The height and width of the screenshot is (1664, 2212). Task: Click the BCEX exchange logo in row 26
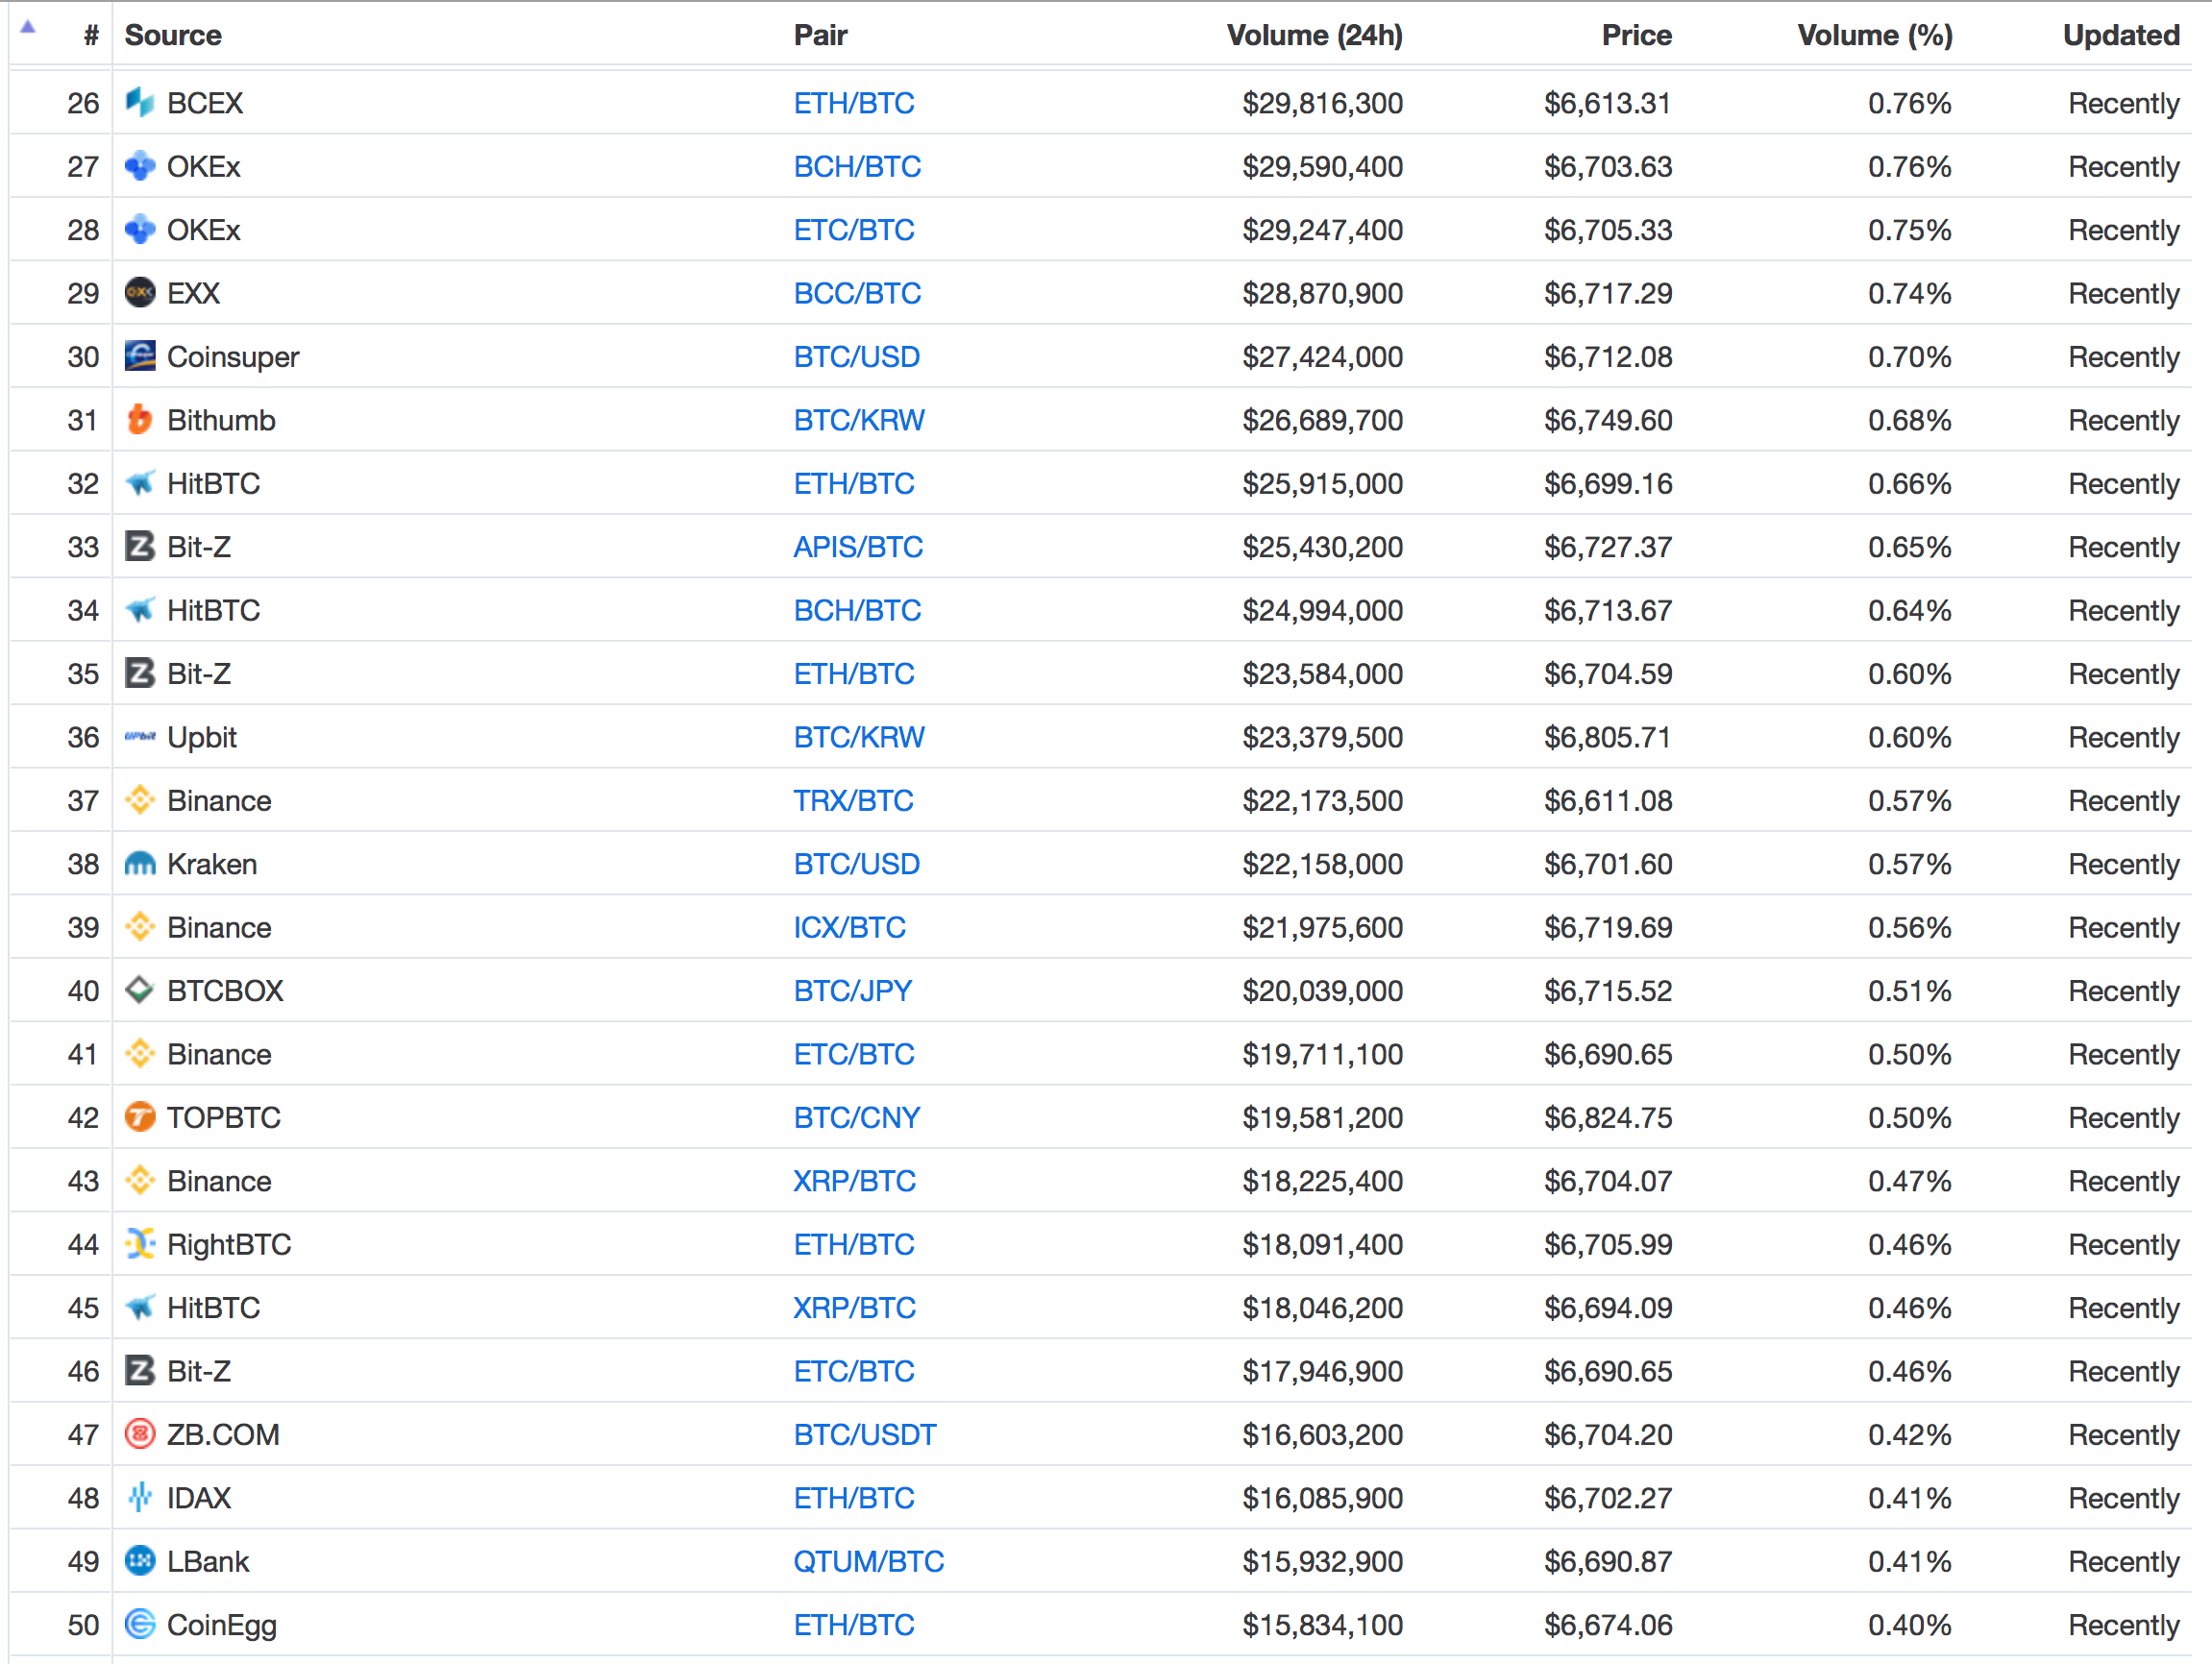[x=140, y=102]
